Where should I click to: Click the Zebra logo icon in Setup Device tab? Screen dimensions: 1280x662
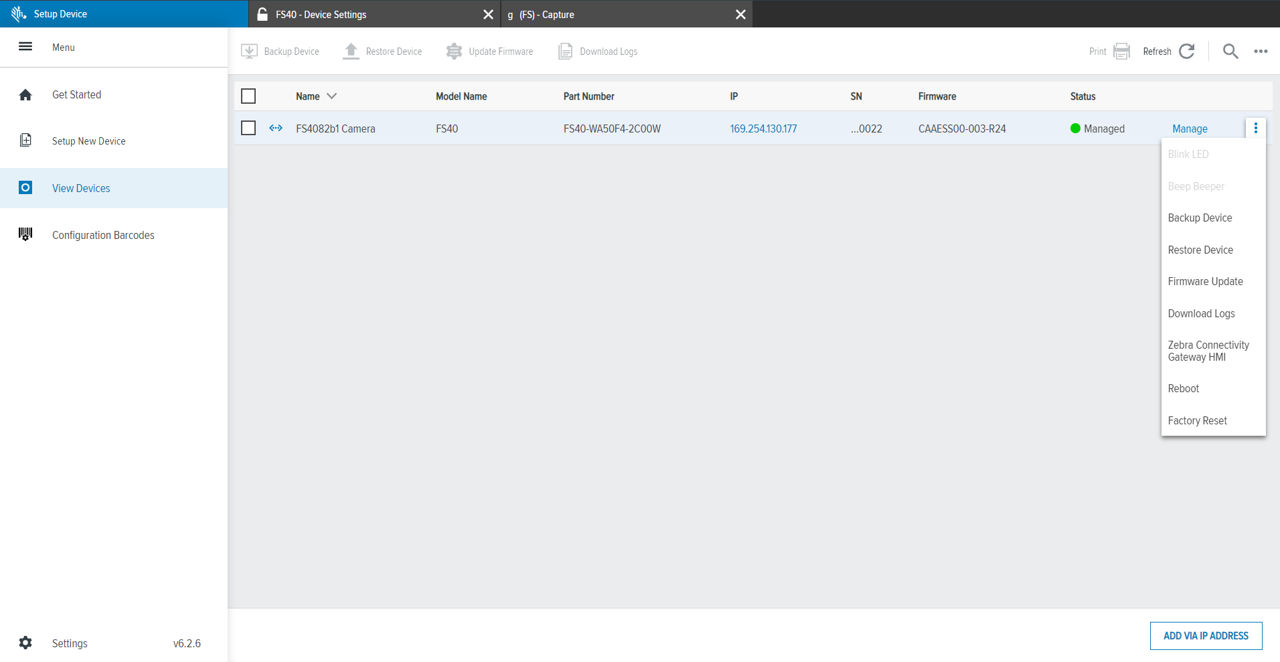[x=19, y=14]
